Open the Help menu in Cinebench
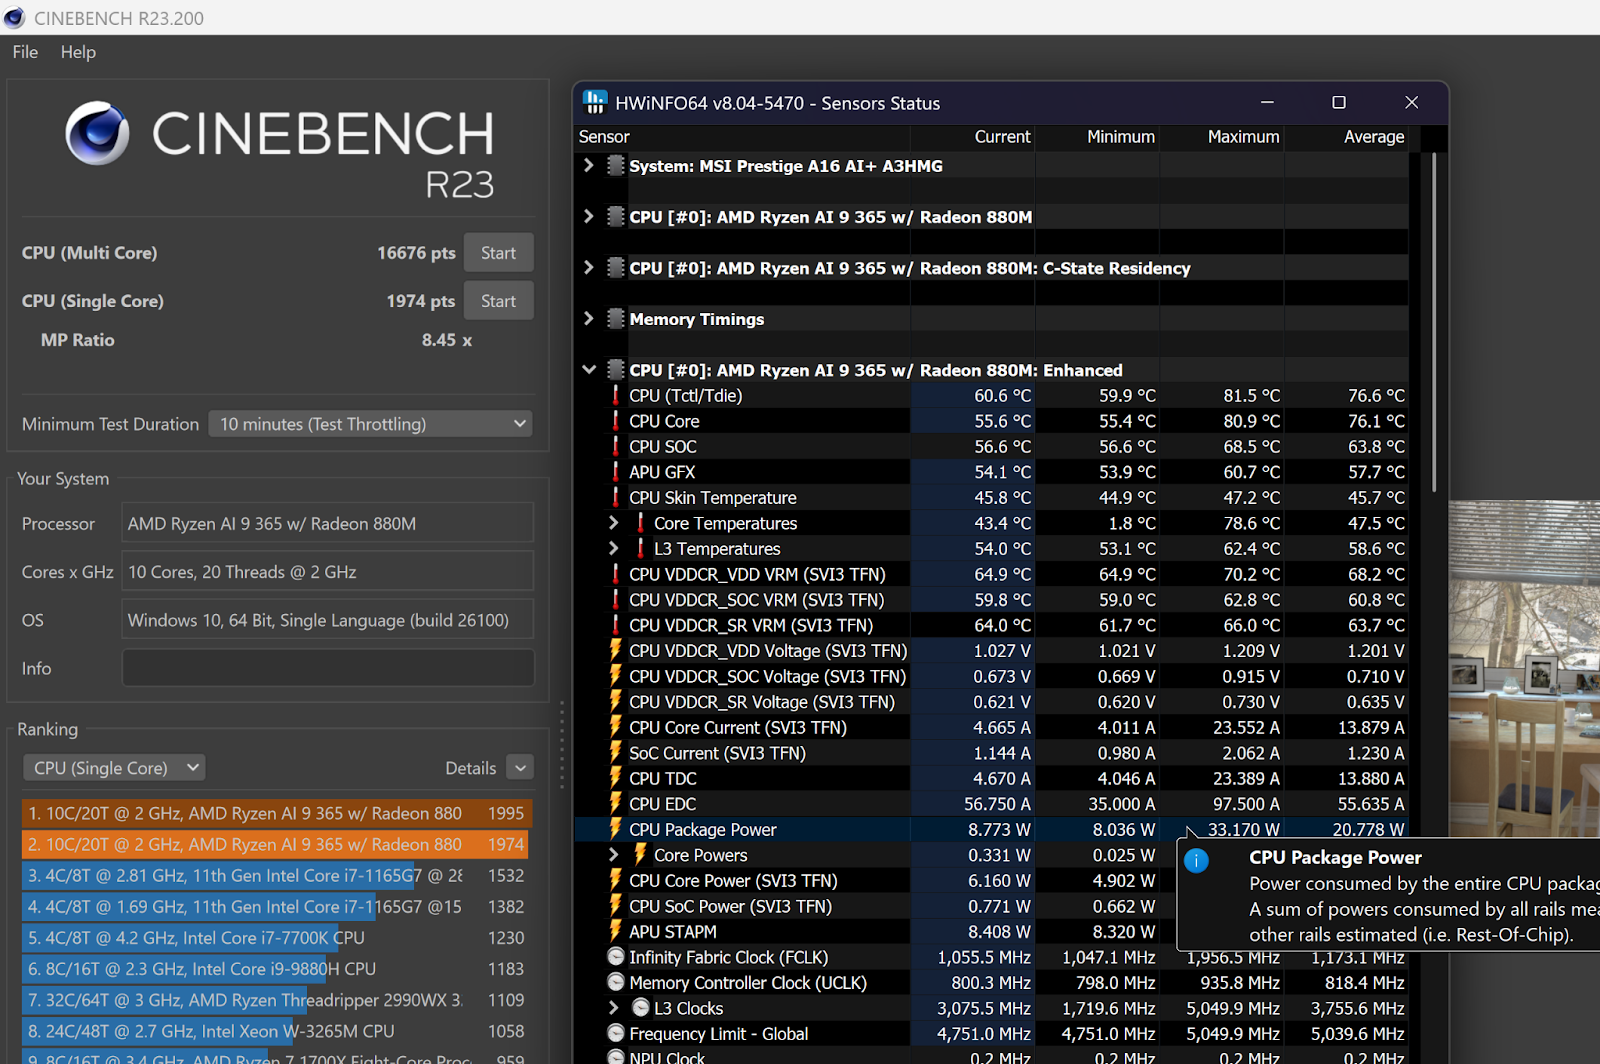 pyautogui.click(x=78, y=52)
